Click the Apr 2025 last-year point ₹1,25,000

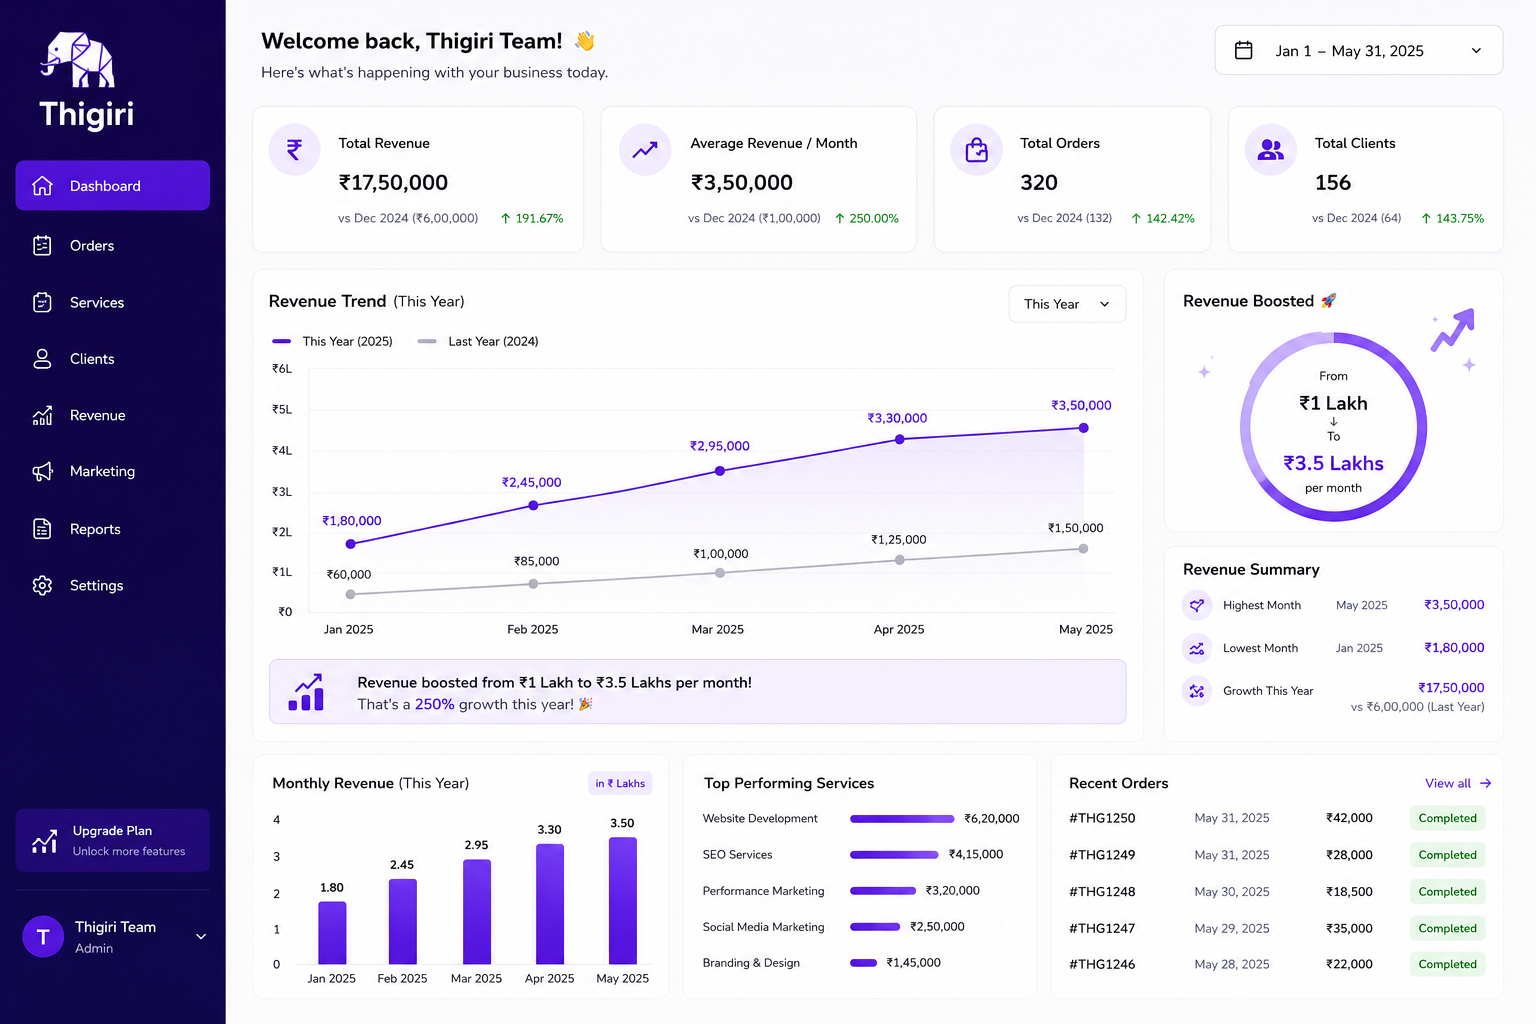point(899,560)
